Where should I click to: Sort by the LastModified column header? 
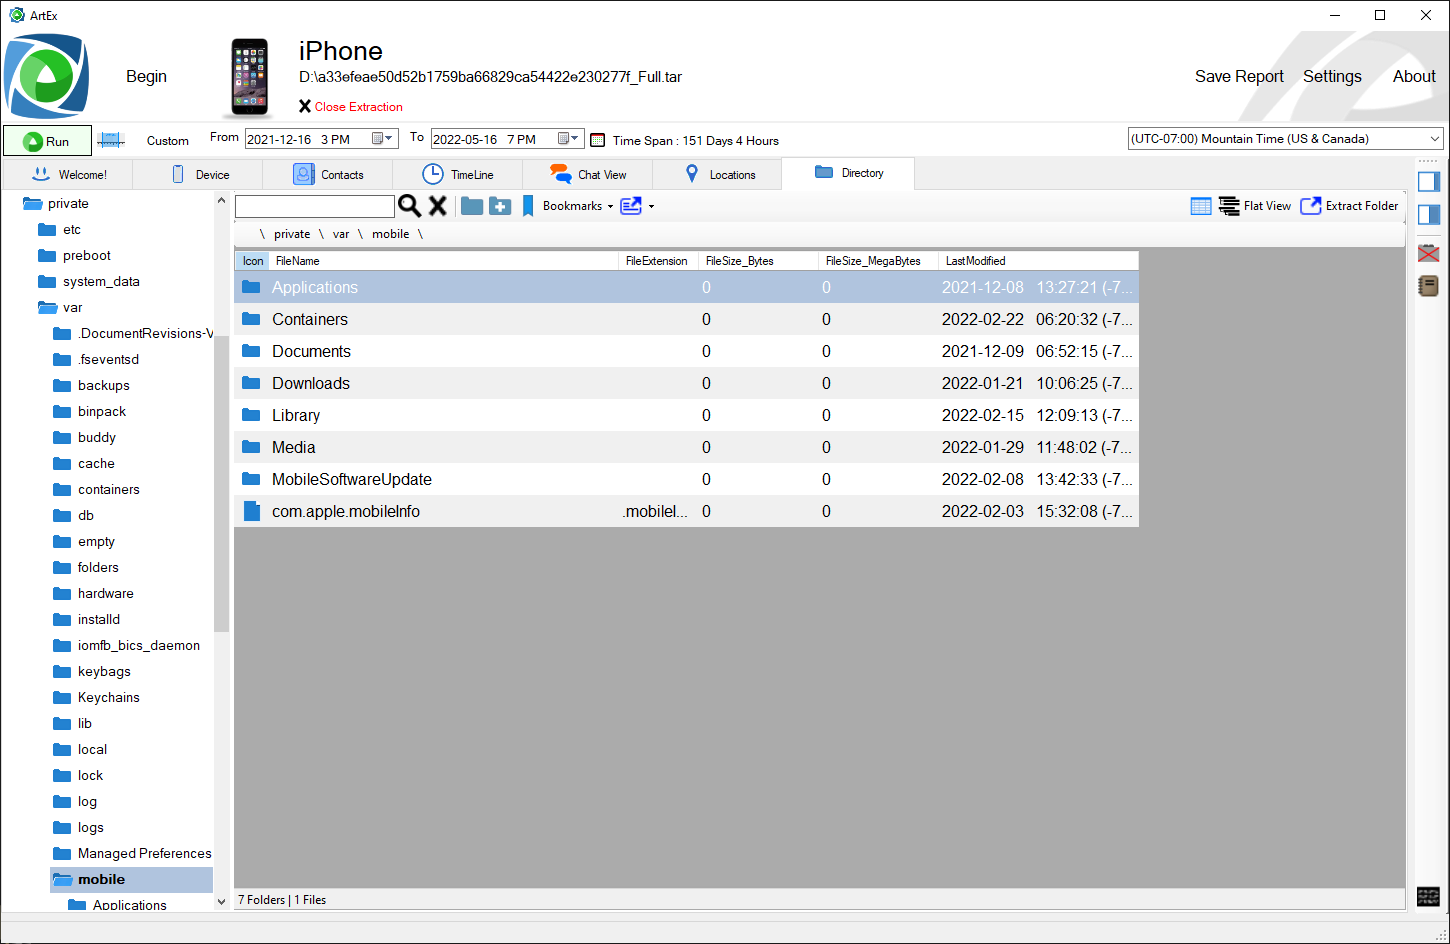(x=1038, y=261)
